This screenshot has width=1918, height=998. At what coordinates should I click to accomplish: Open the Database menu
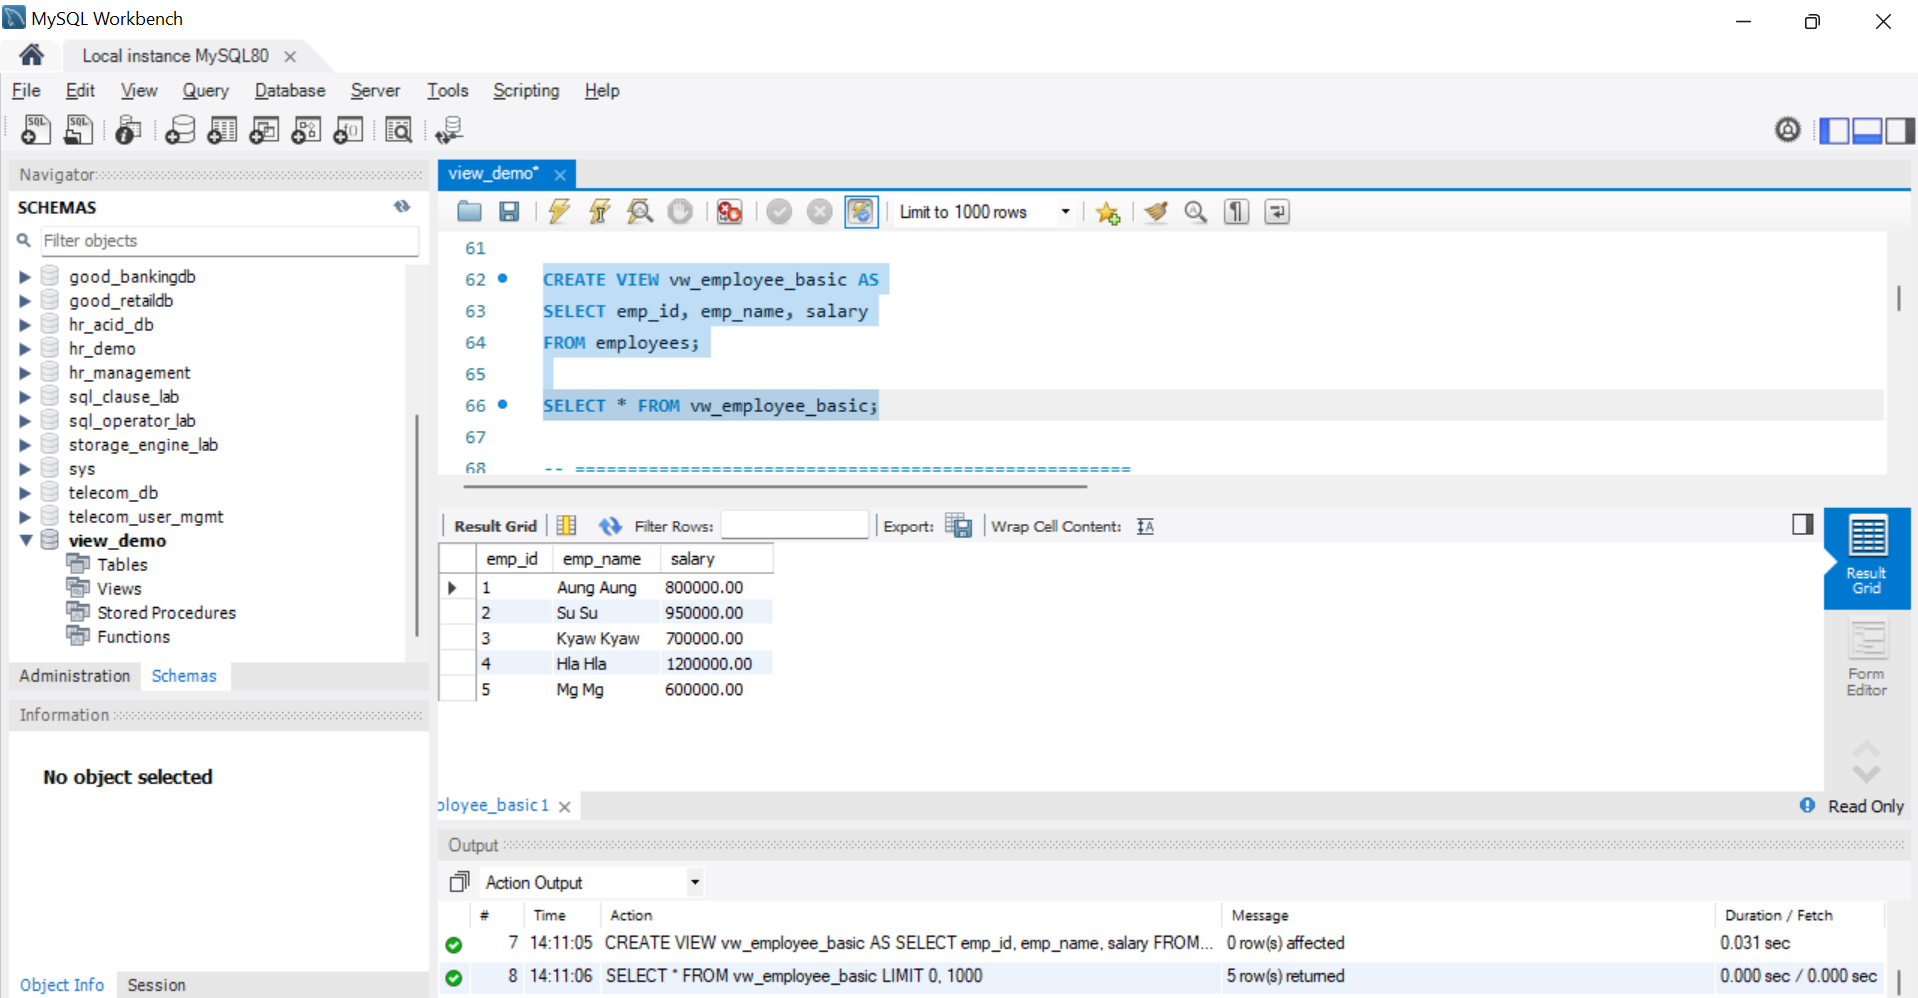click(x=290, y=90)
